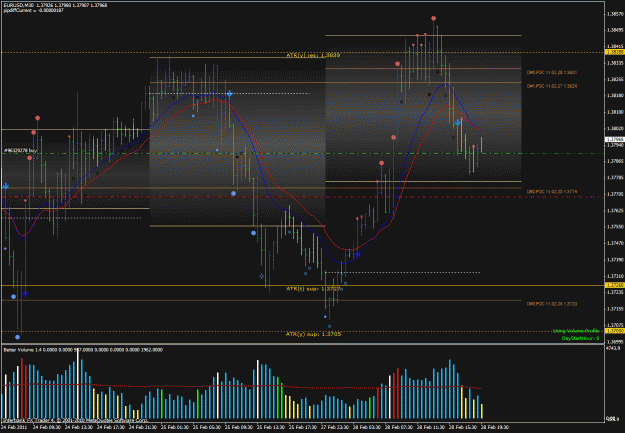Click the POC 11.02.27 1.3824 label
This screenshot has height=433, width=625.
pyautogui.click(x=552, y=86)
